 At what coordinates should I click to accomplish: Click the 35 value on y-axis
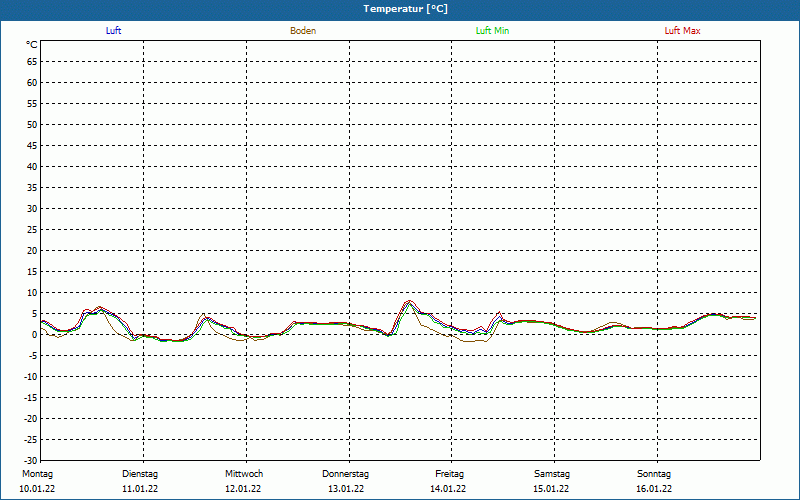pyautogui.click(x=32, y=188)
